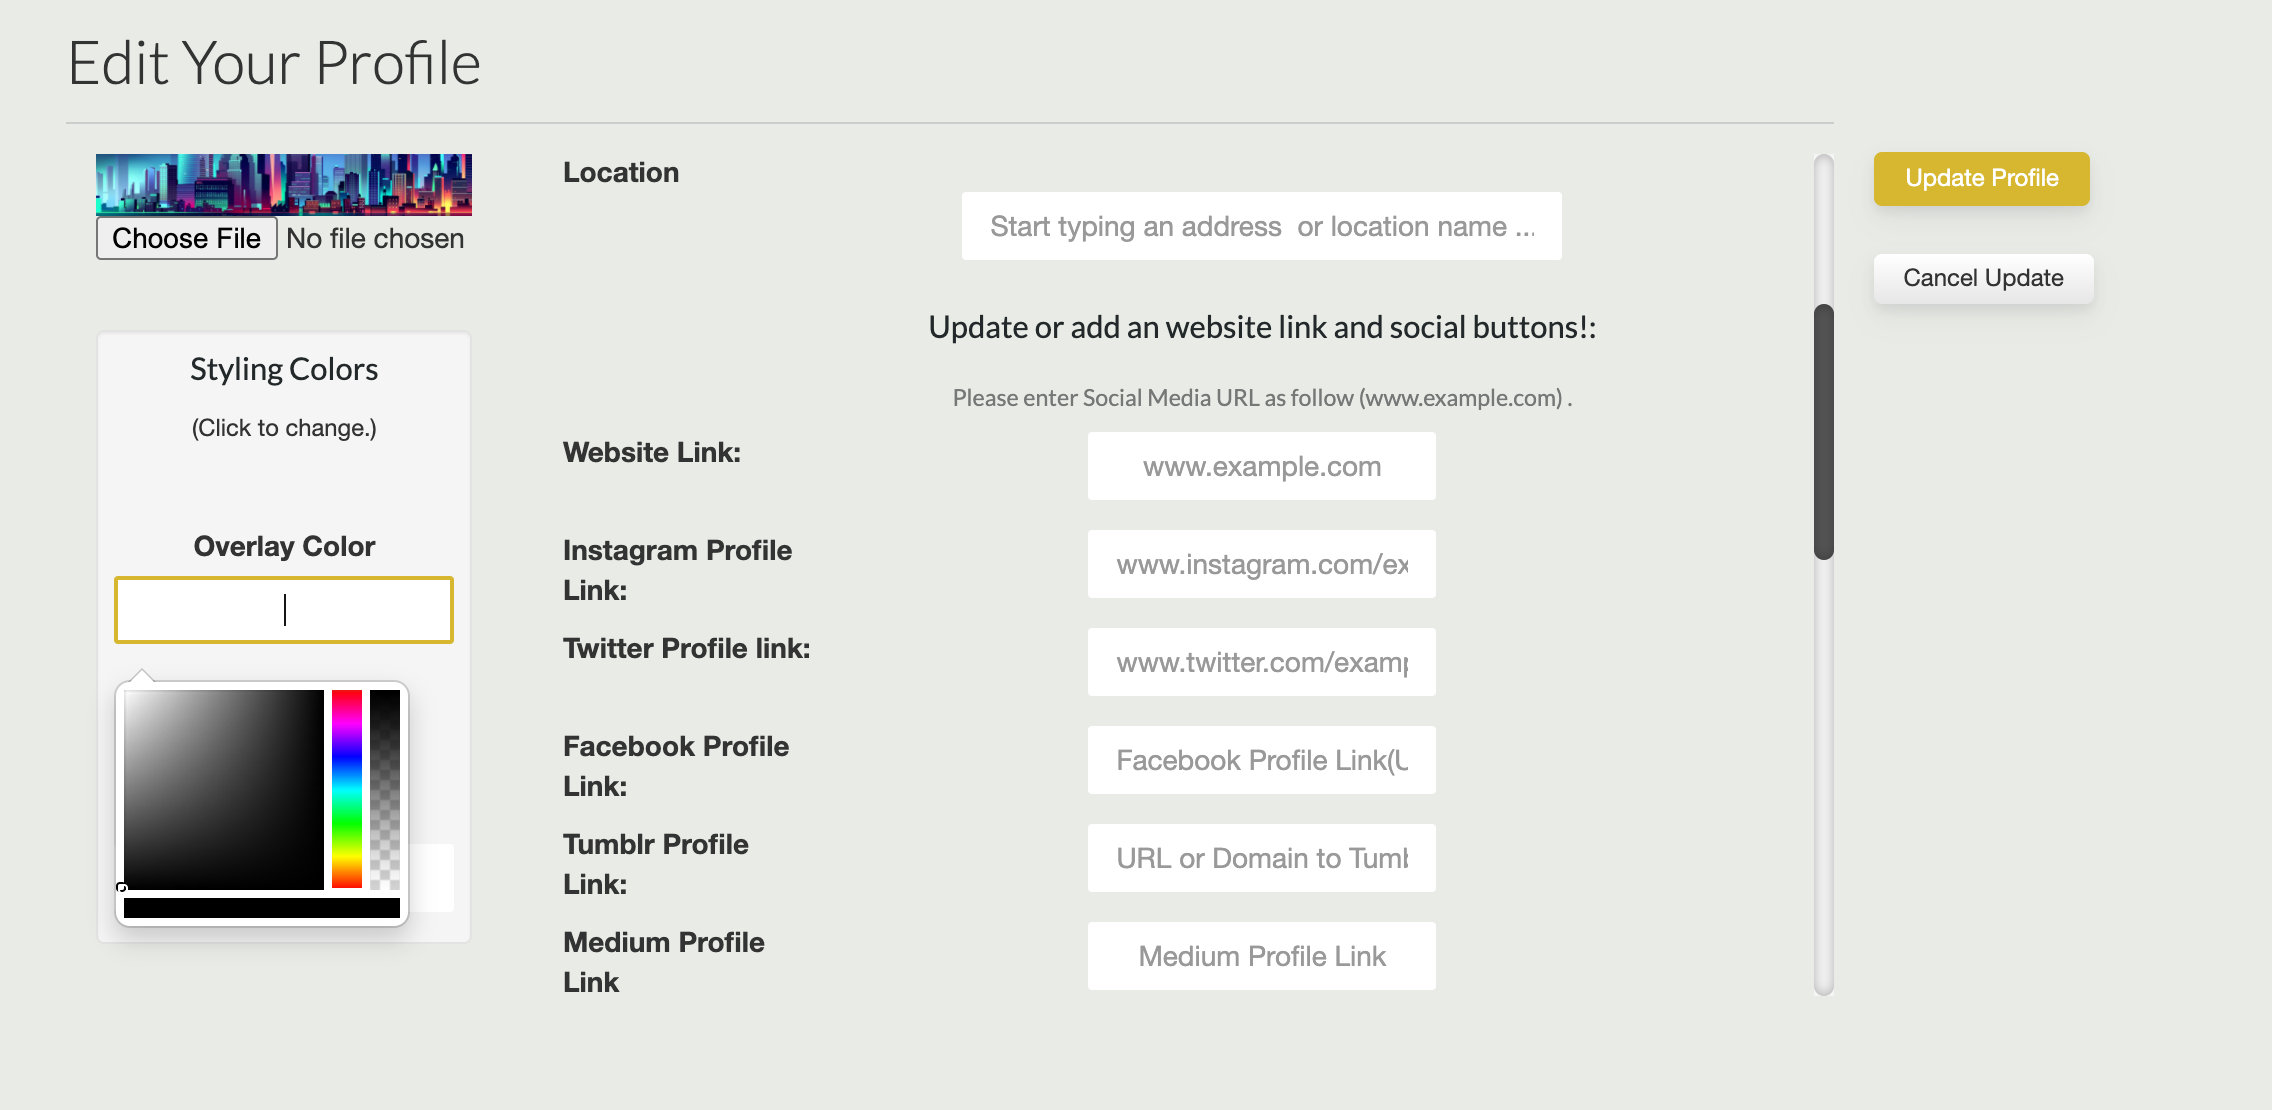Click the rainbow hue slider strip
The height and width of the screenshot is (1110, 2272).
[x=347, y=789]
